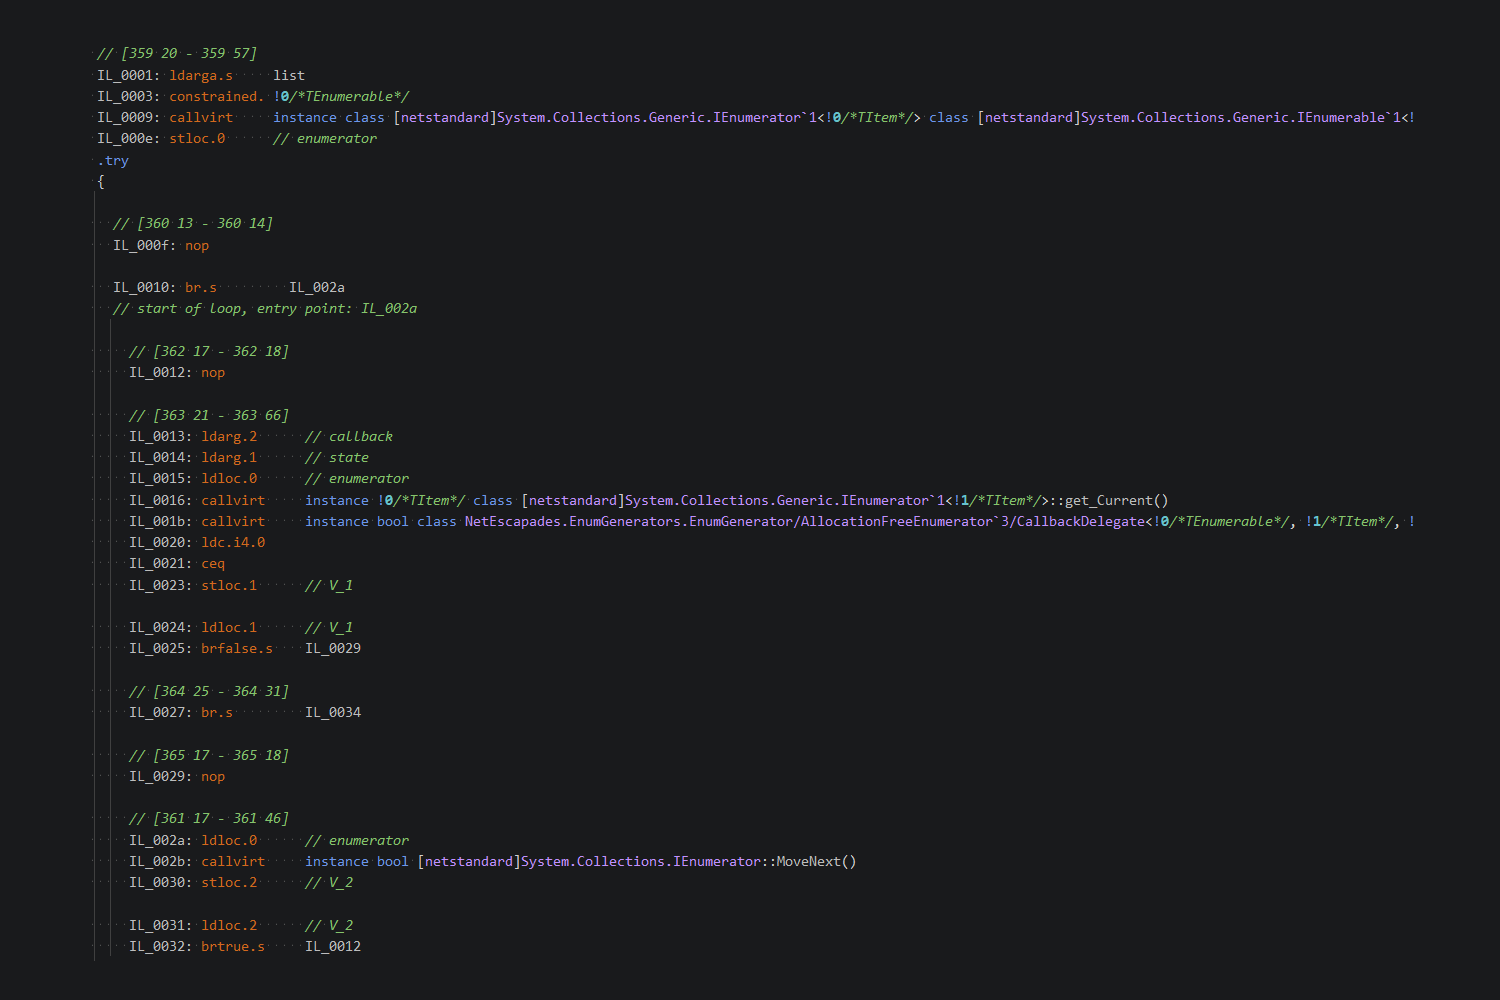Click the ldarga.s opcode on IL_0001
Screen dimensions: 1500x1000
click(201, 75)
